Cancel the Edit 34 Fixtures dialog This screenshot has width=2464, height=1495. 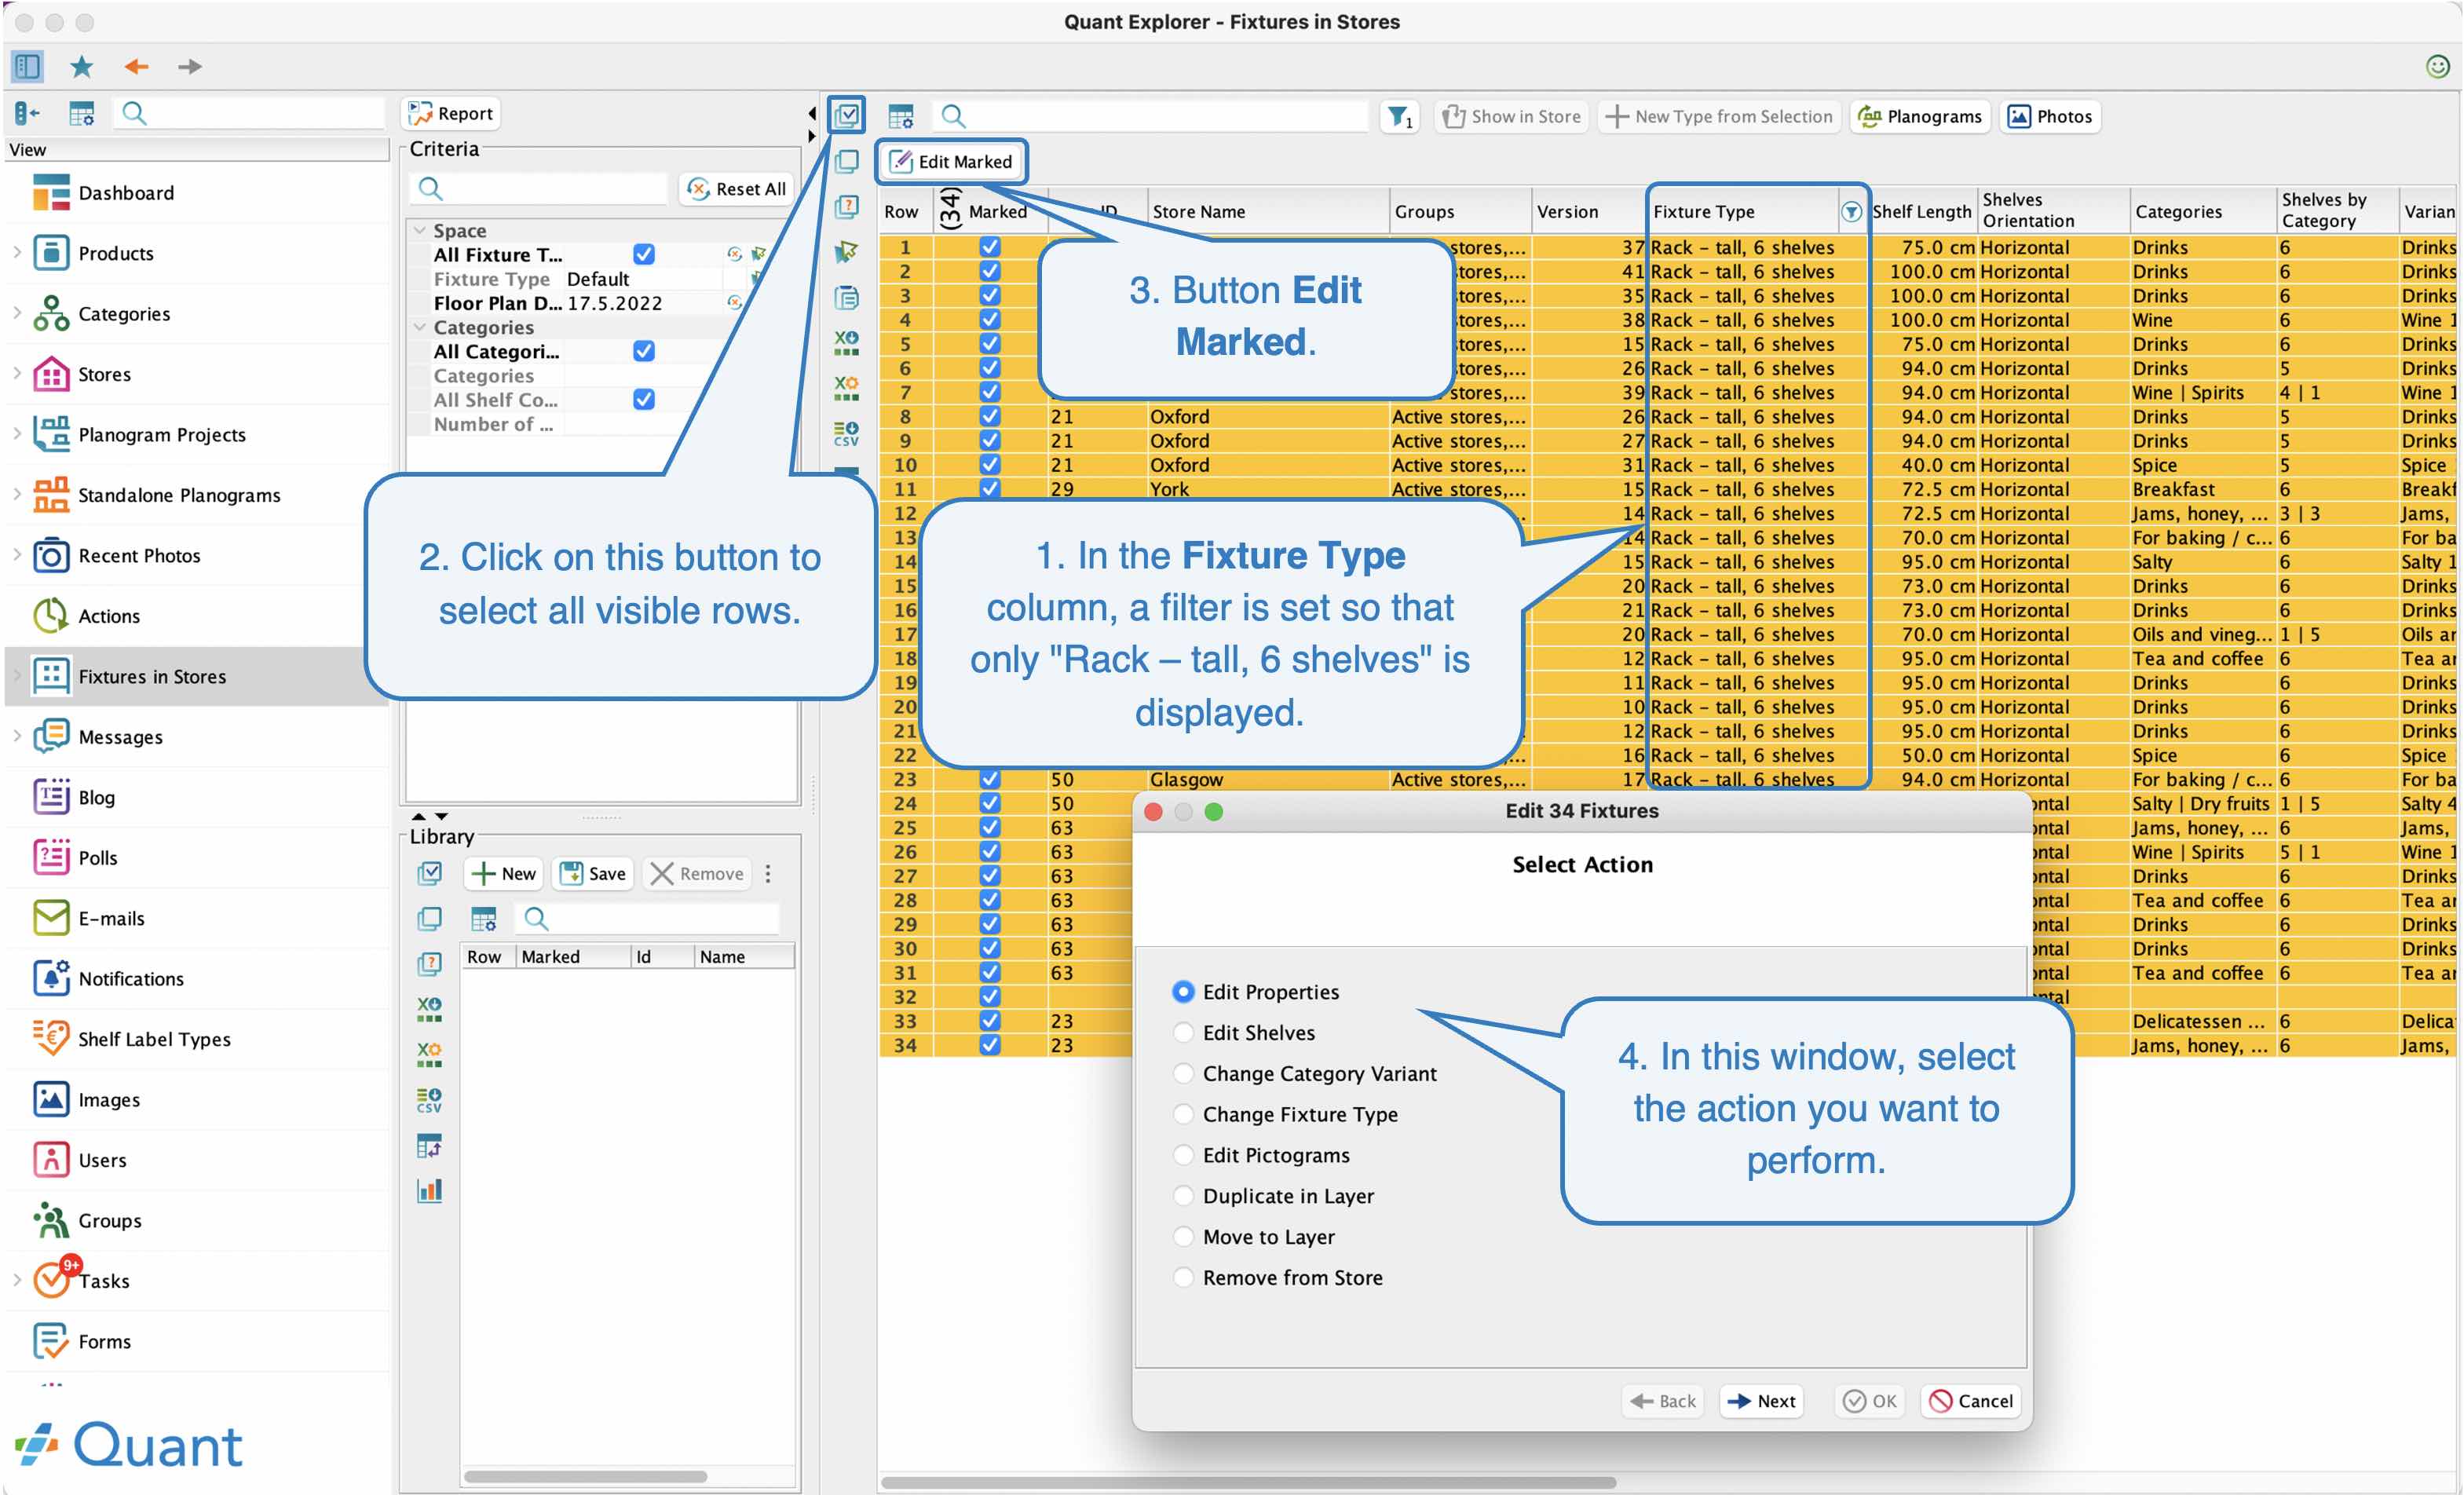click(1970, 1400)
